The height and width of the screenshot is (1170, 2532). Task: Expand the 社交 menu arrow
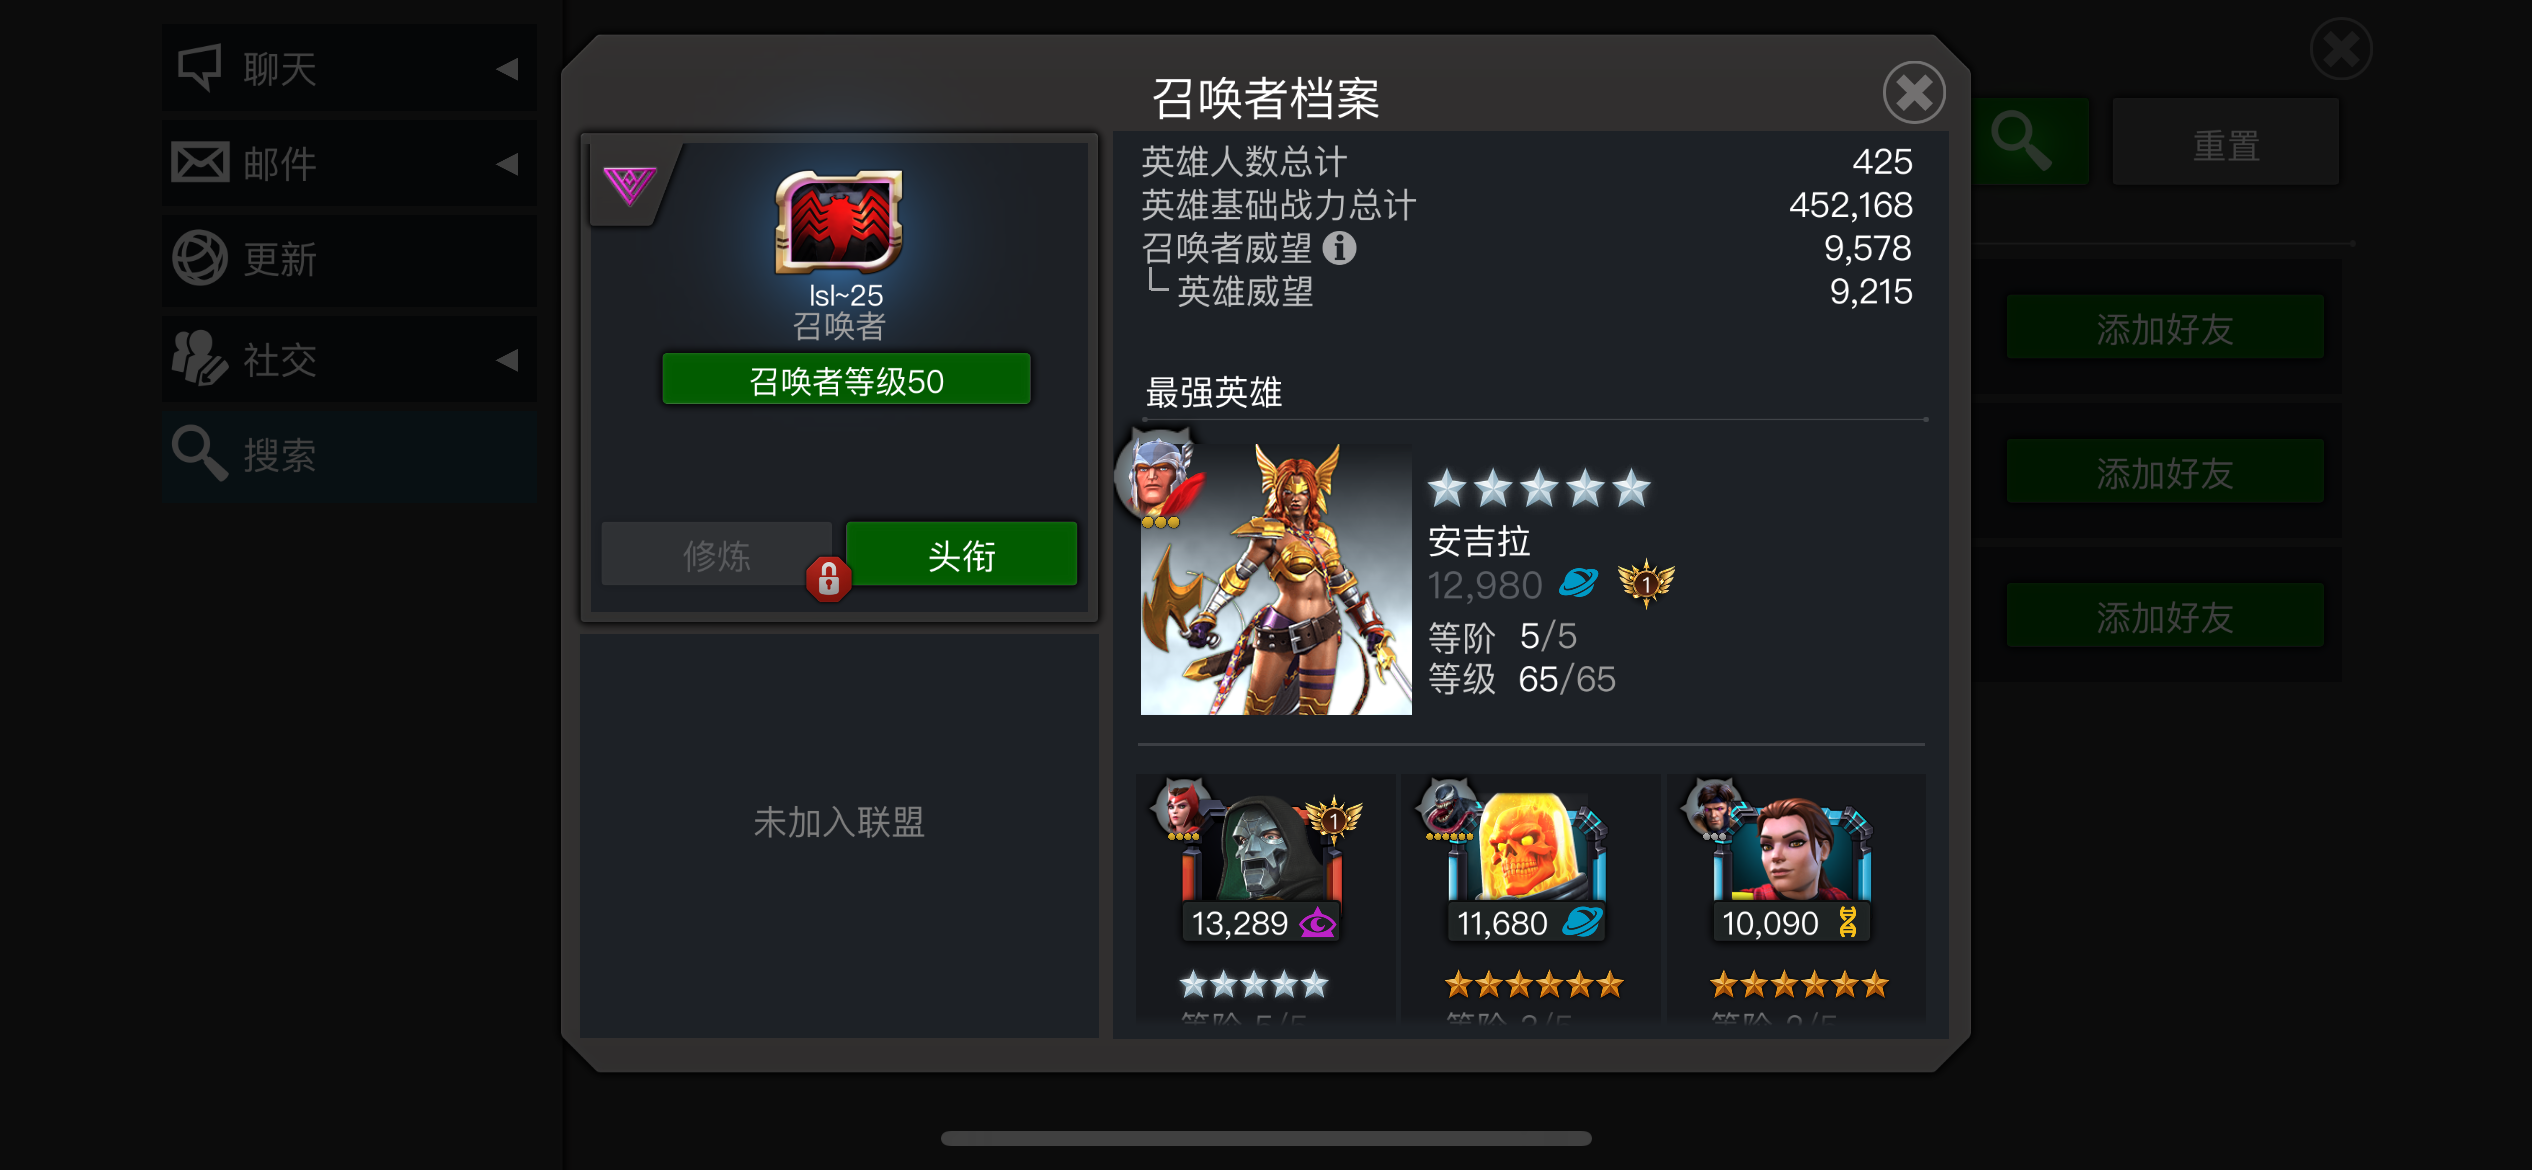(x=508, y=360)
